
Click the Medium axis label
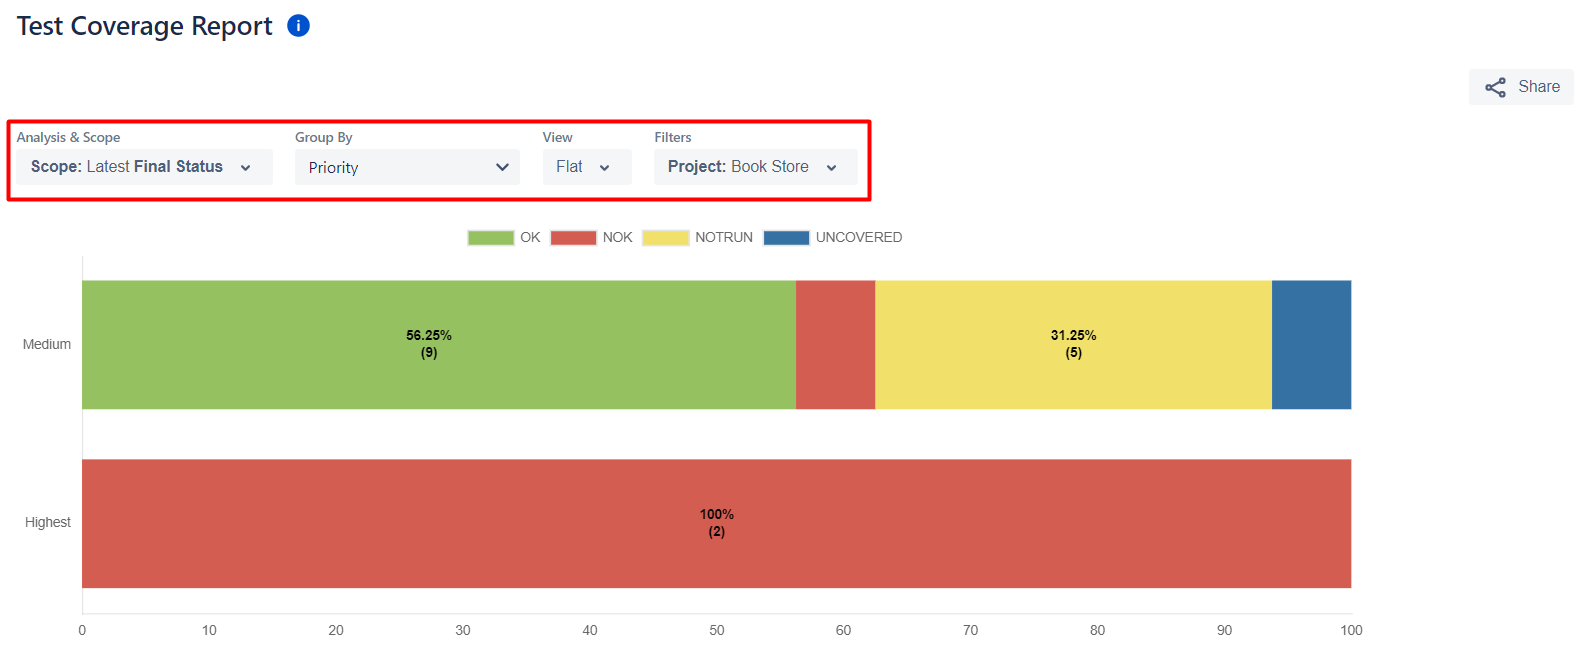(47, 344)
